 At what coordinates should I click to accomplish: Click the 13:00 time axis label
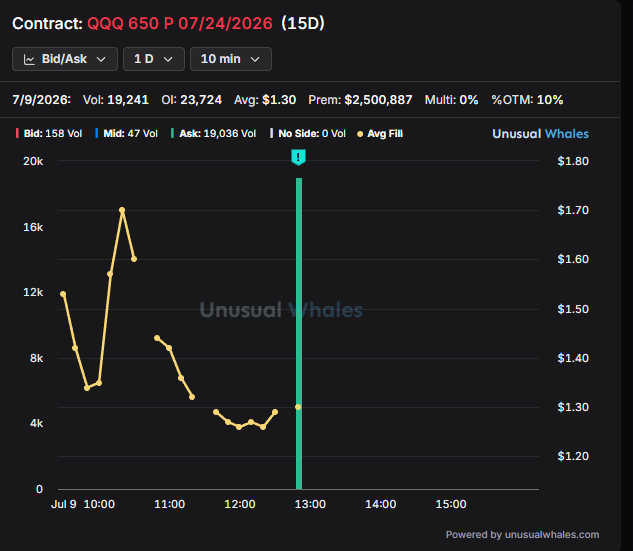[x=310, y=504]
